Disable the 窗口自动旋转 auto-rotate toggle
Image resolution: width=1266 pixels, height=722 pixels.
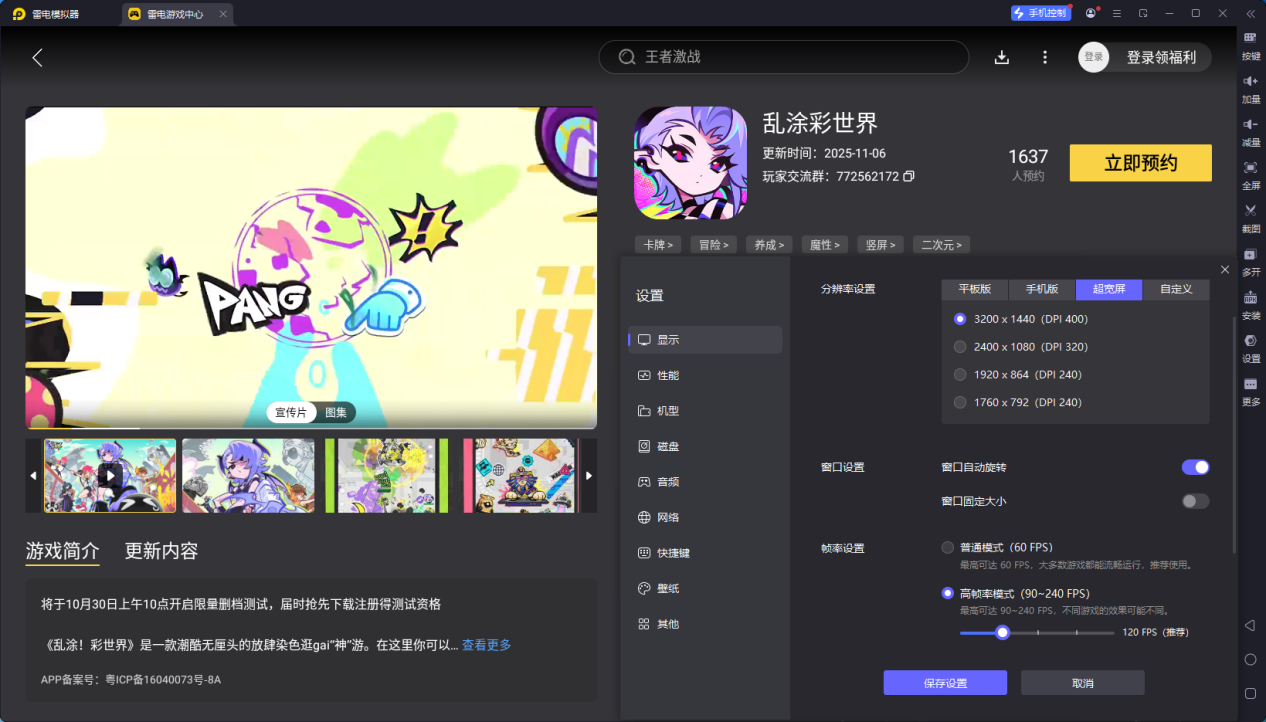pos(1195,467)
